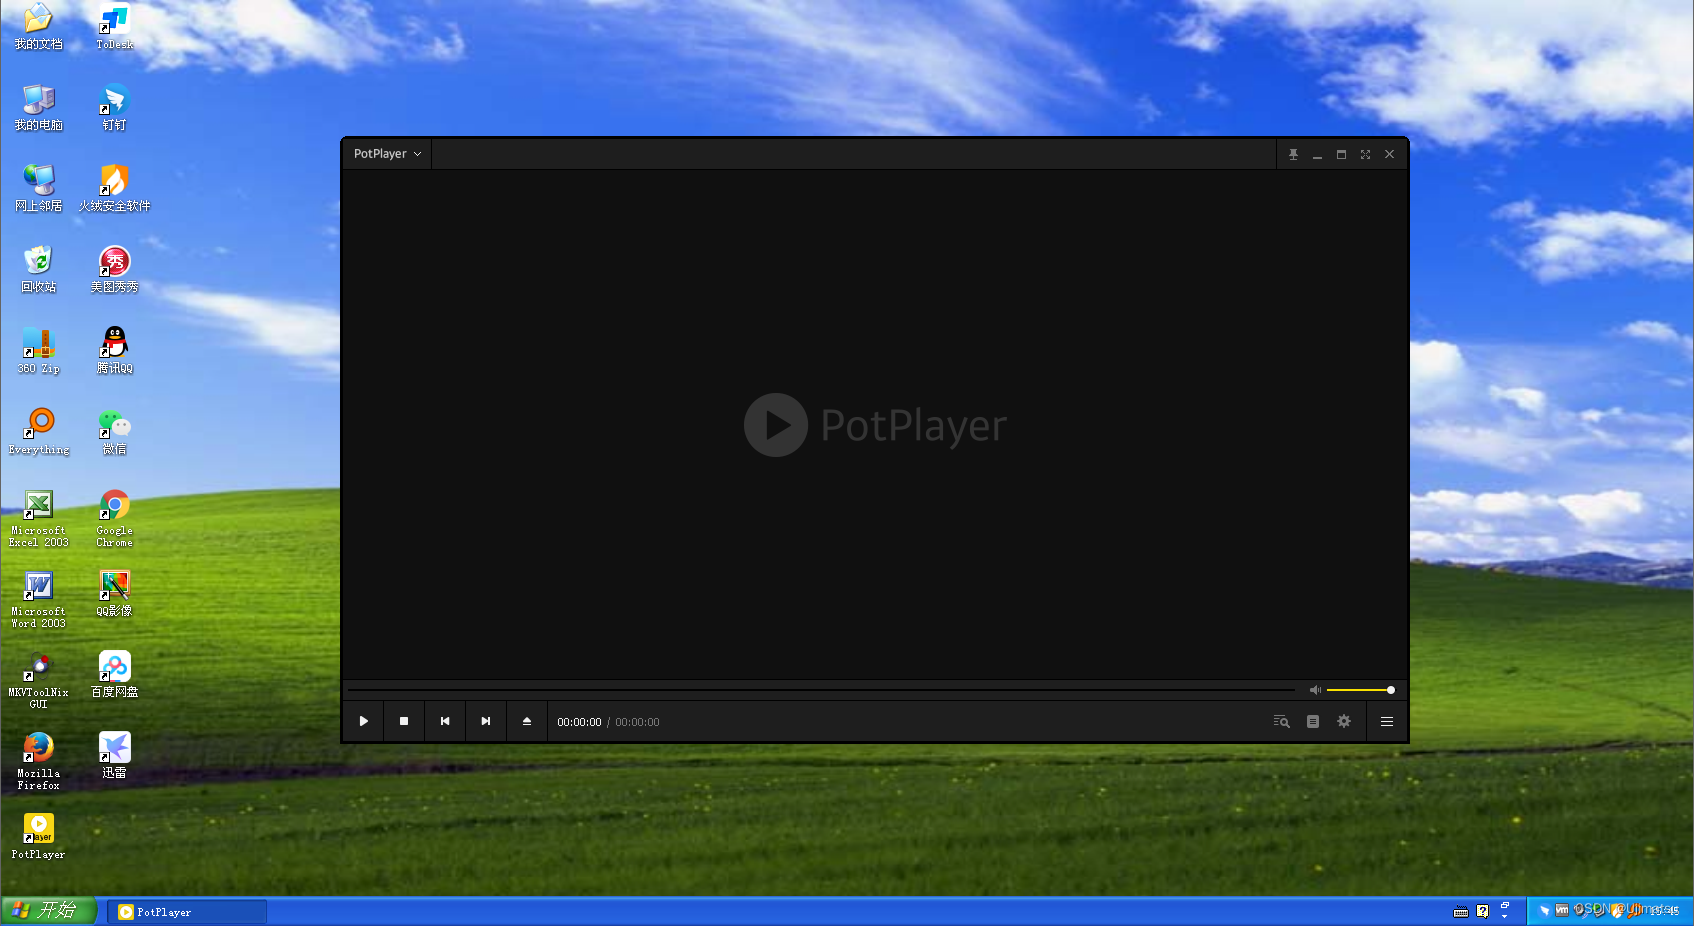Screen dimensions: 1694x926
Task: Select the Everything desktop shortcut
Action: click(38, 432)
